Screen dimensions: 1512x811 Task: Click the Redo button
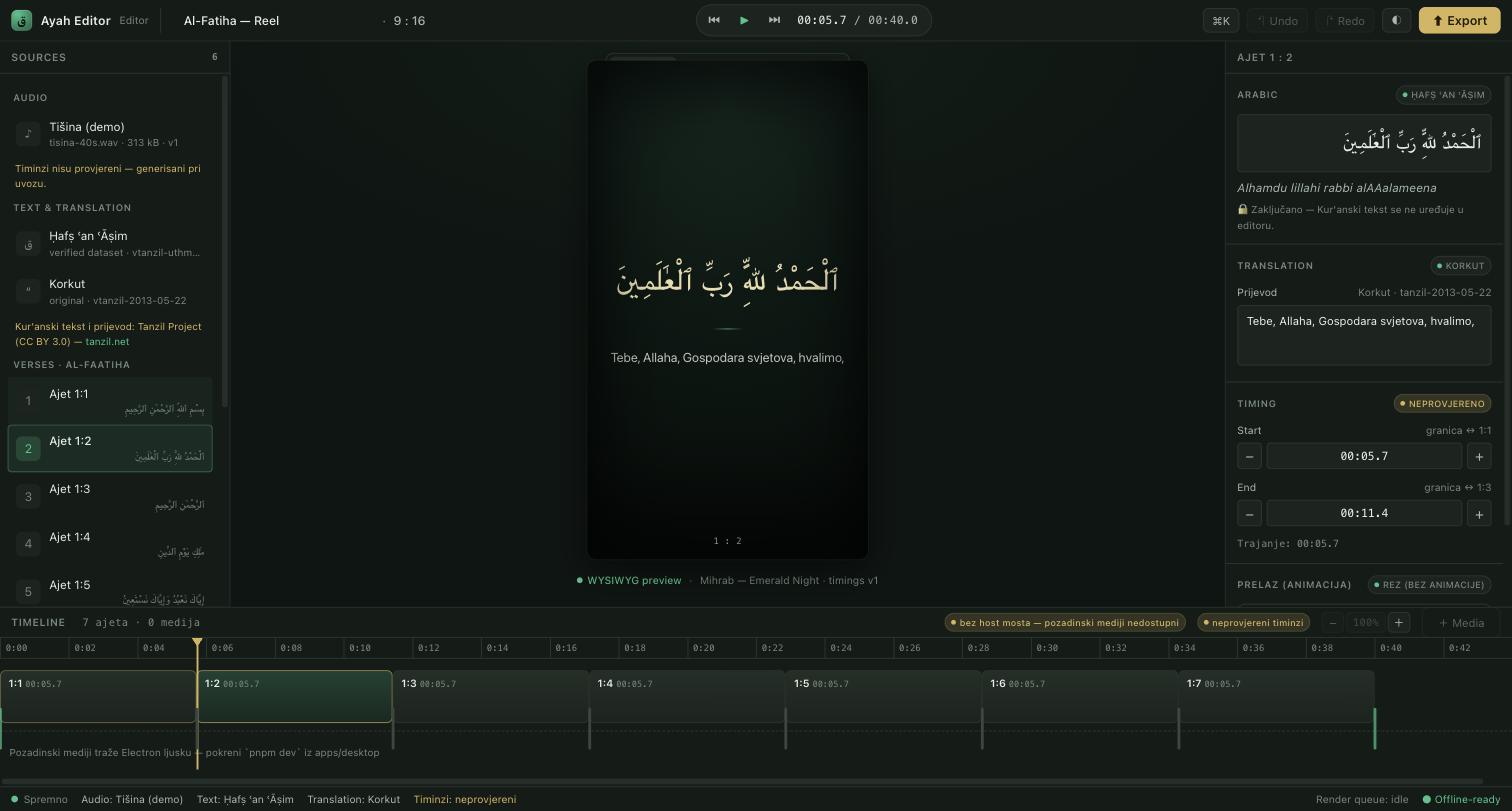1343,20
